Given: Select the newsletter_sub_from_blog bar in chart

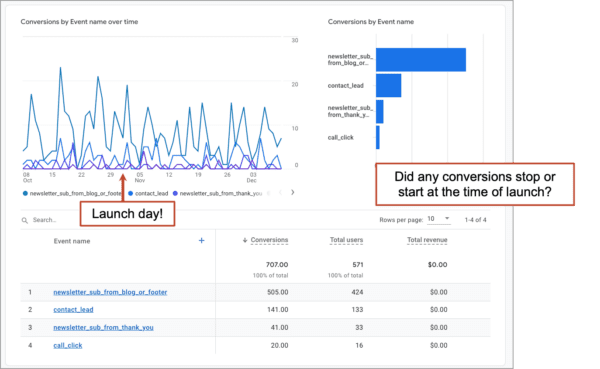Looking at the screenshot, I should [421, 60].
